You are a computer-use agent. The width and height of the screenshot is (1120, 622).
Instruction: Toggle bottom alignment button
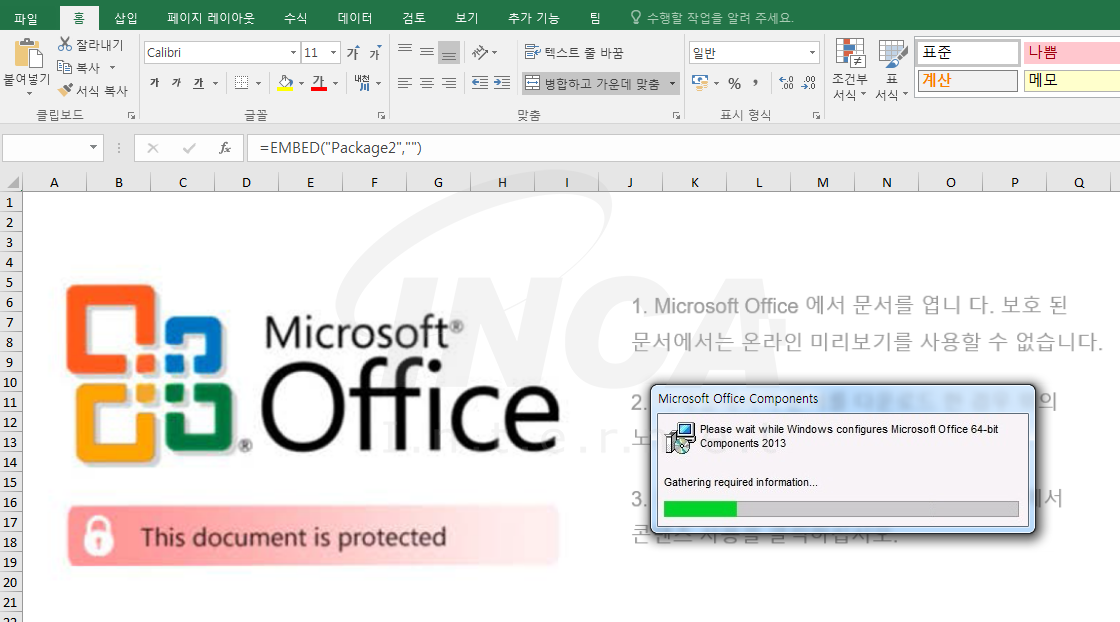pyautogui.click(x=449, y=52)
